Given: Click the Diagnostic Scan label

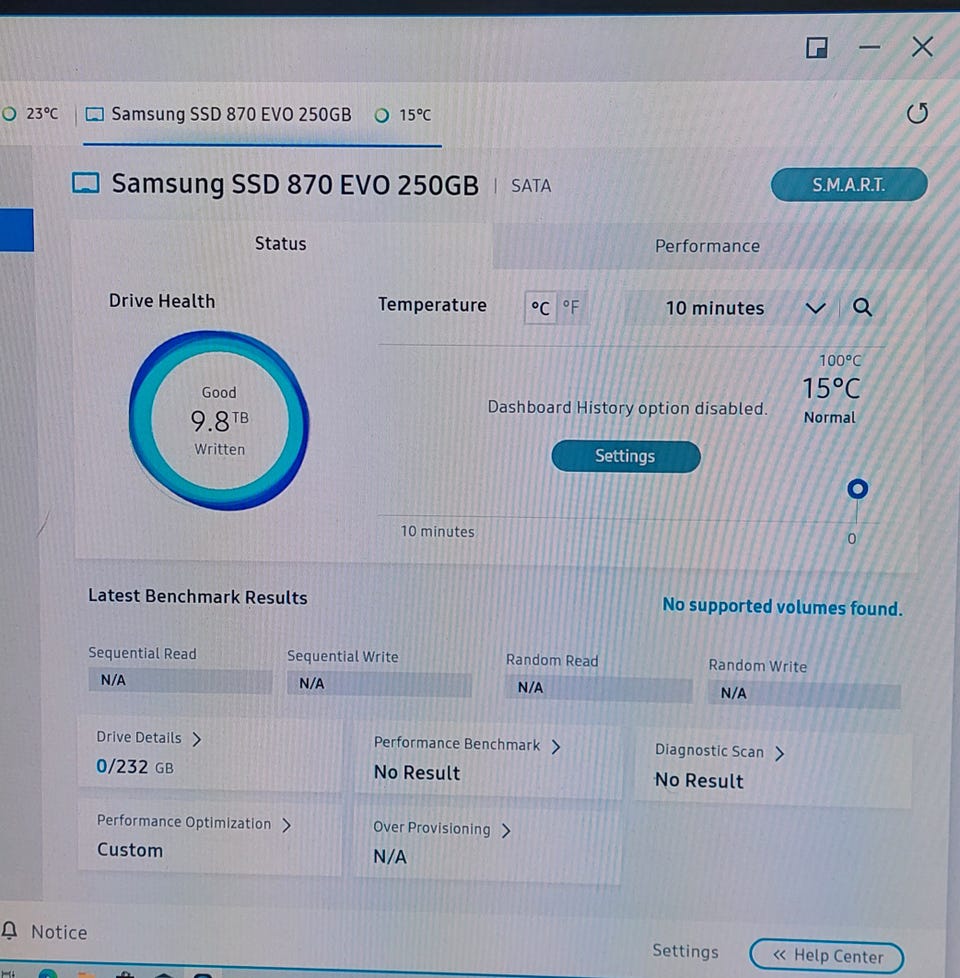Looking at the screenshot, I should click(709, 751).
